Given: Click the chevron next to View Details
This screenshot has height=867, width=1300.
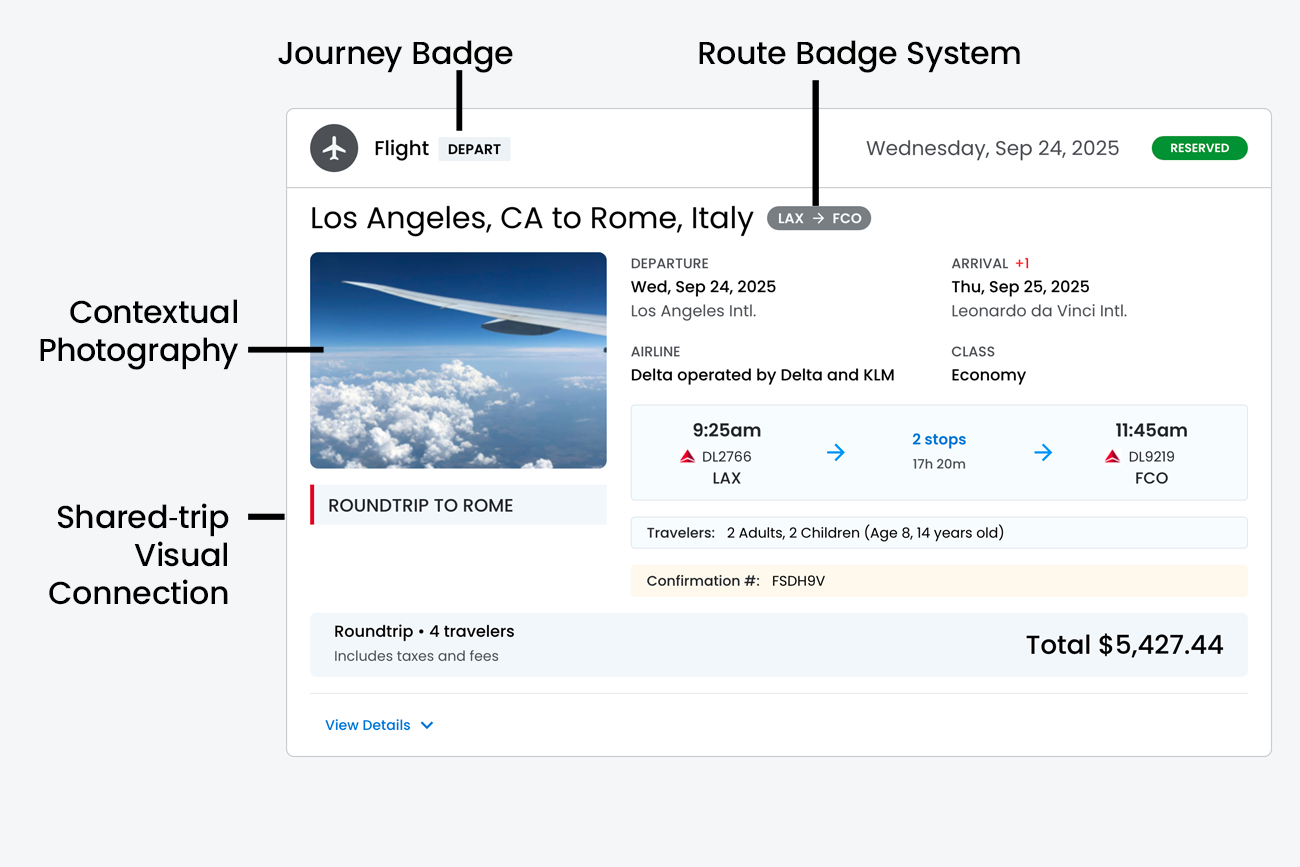Looking at the screenshot, I should pos(427,725).
